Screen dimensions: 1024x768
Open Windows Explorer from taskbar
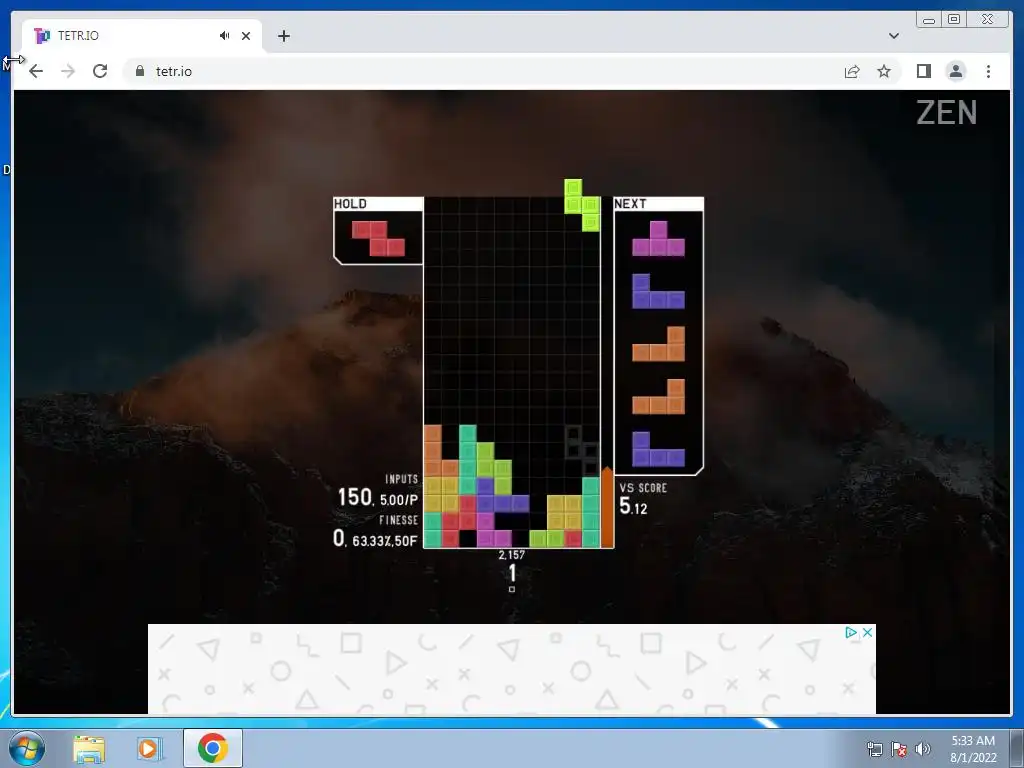[89, 748]
